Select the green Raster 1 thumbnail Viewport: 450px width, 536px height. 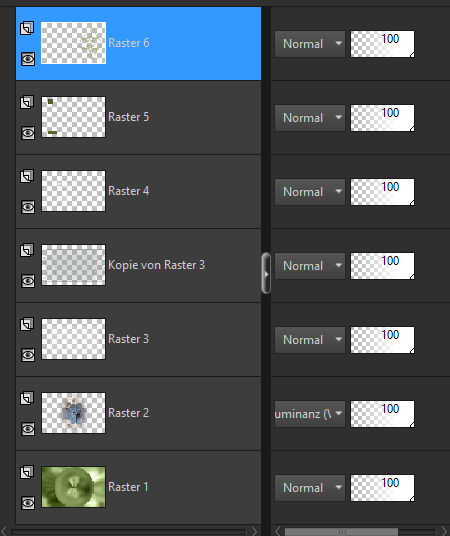[x=74, y=487]
